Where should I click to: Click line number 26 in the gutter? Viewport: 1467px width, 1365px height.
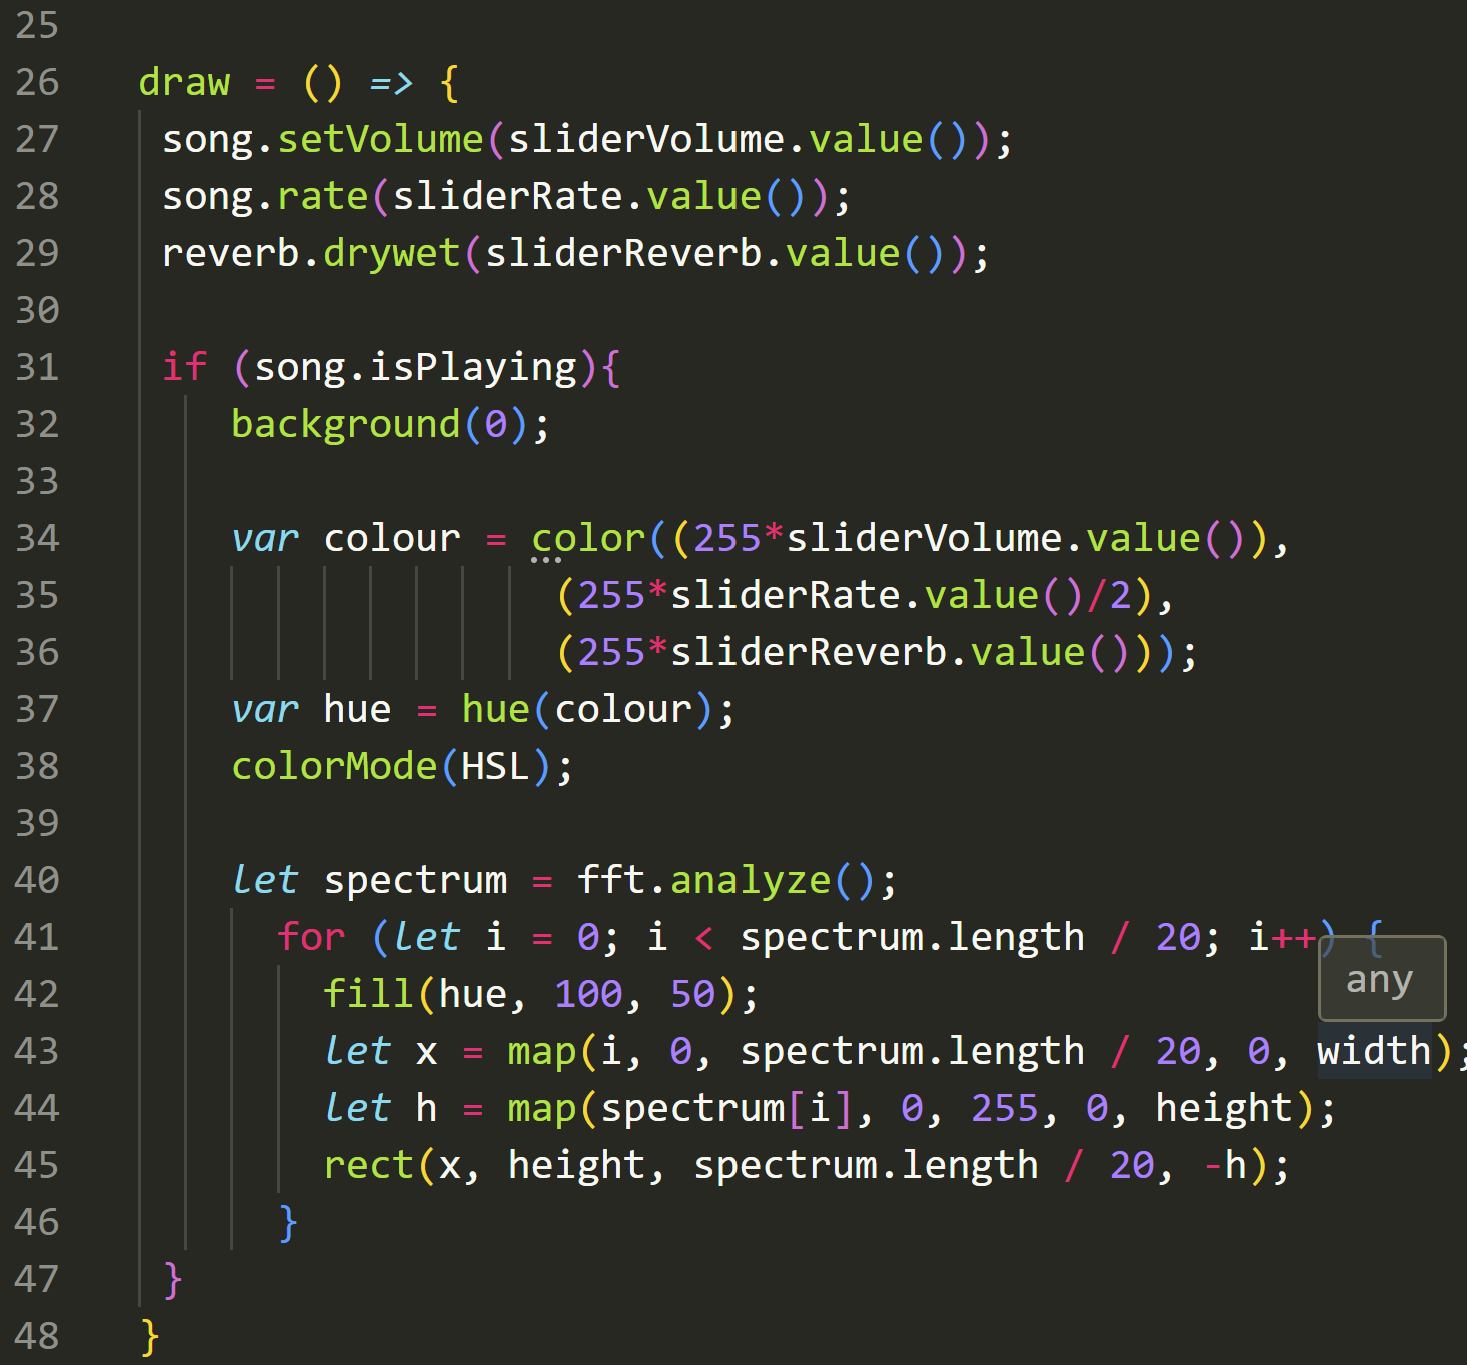point(37,82)
